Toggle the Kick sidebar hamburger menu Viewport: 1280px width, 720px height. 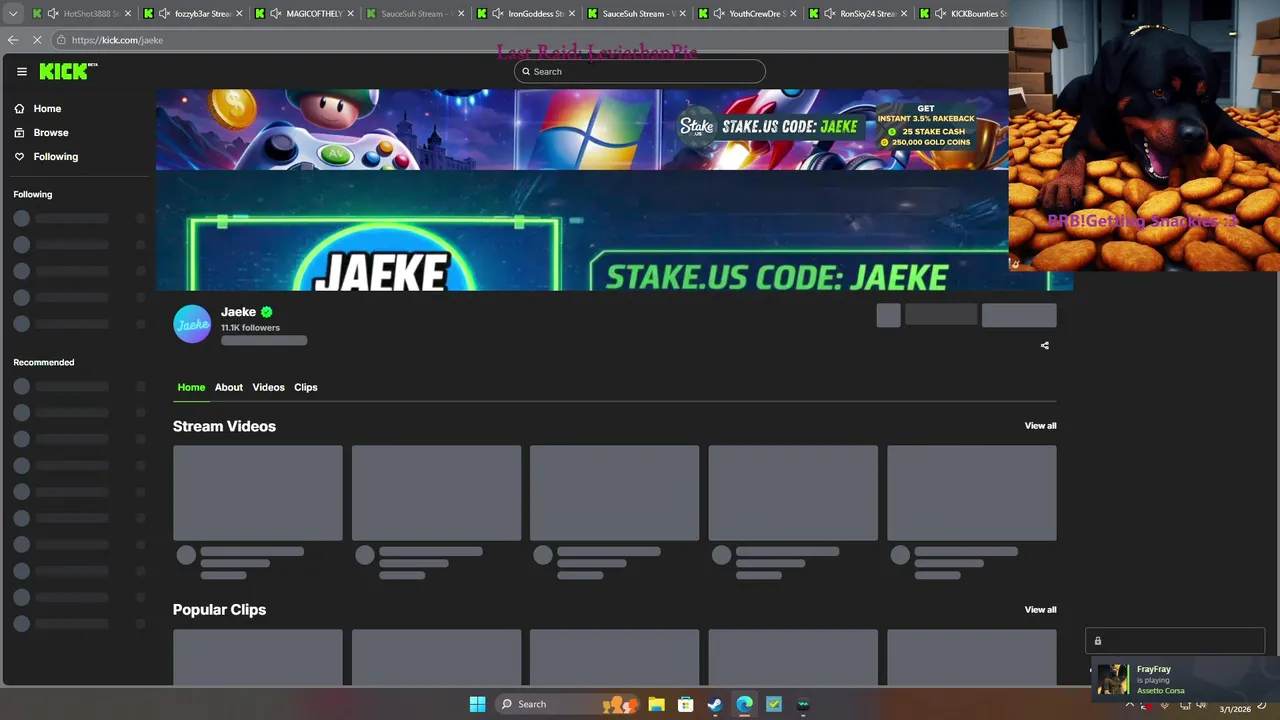tap(21, 71)
